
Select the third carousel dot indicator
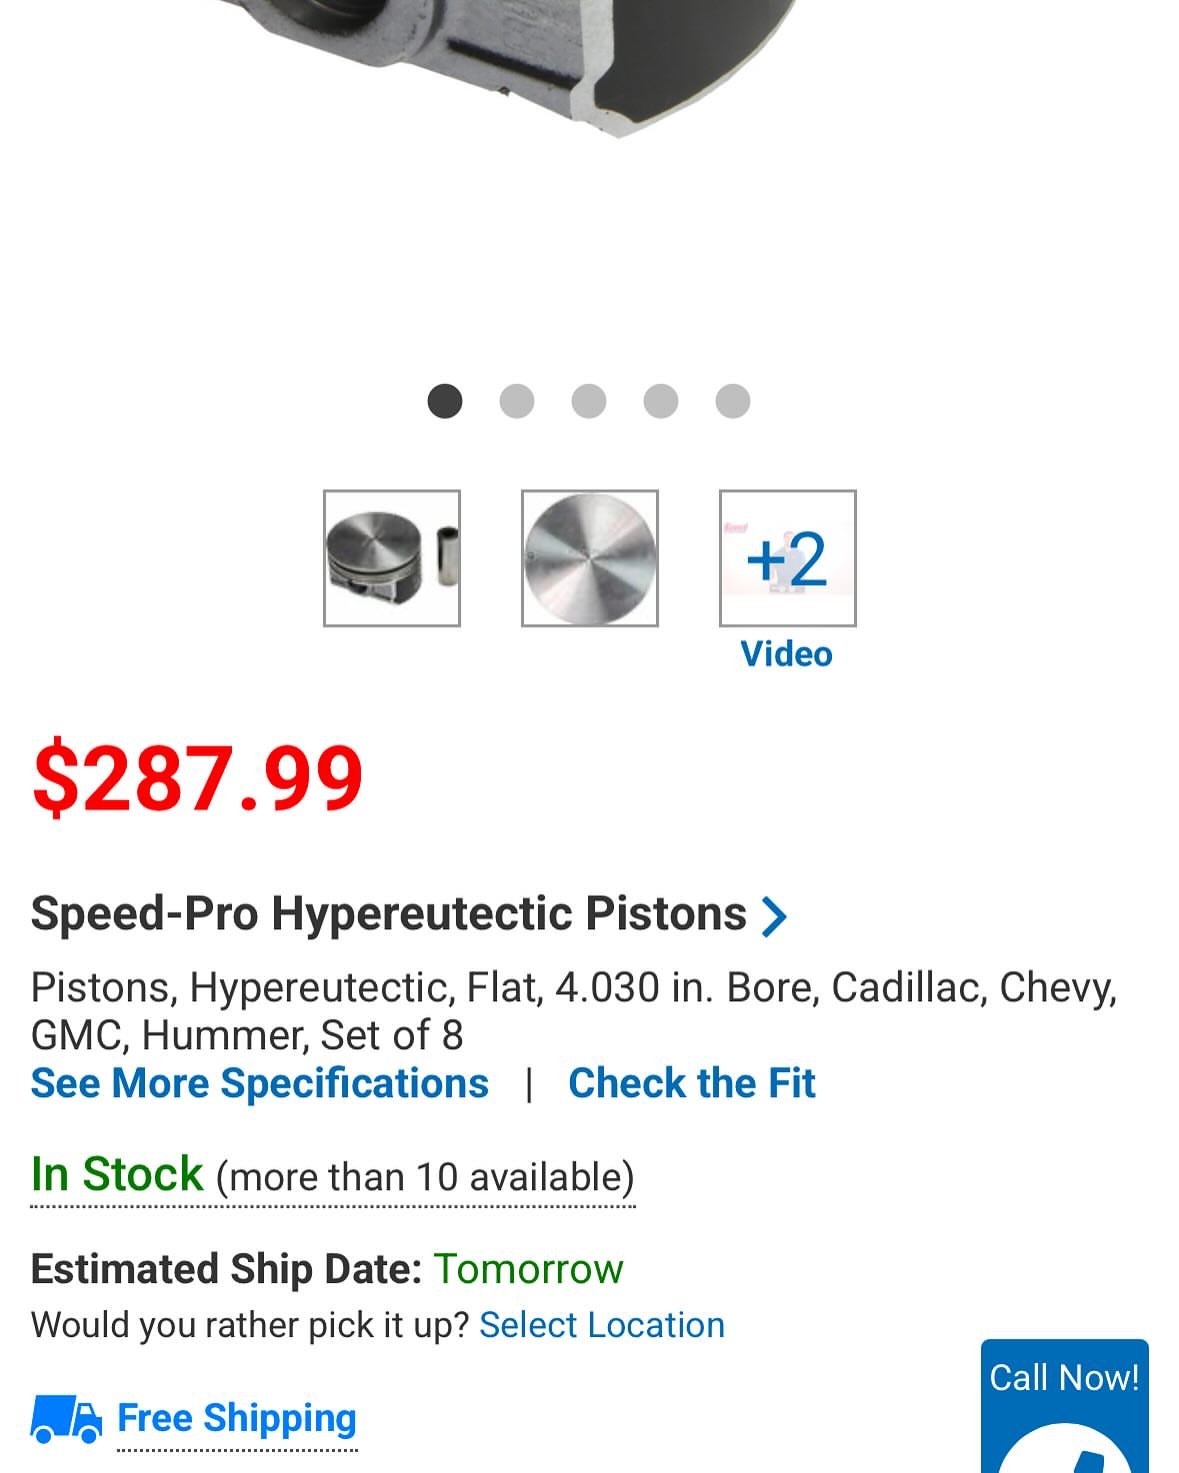589,401
